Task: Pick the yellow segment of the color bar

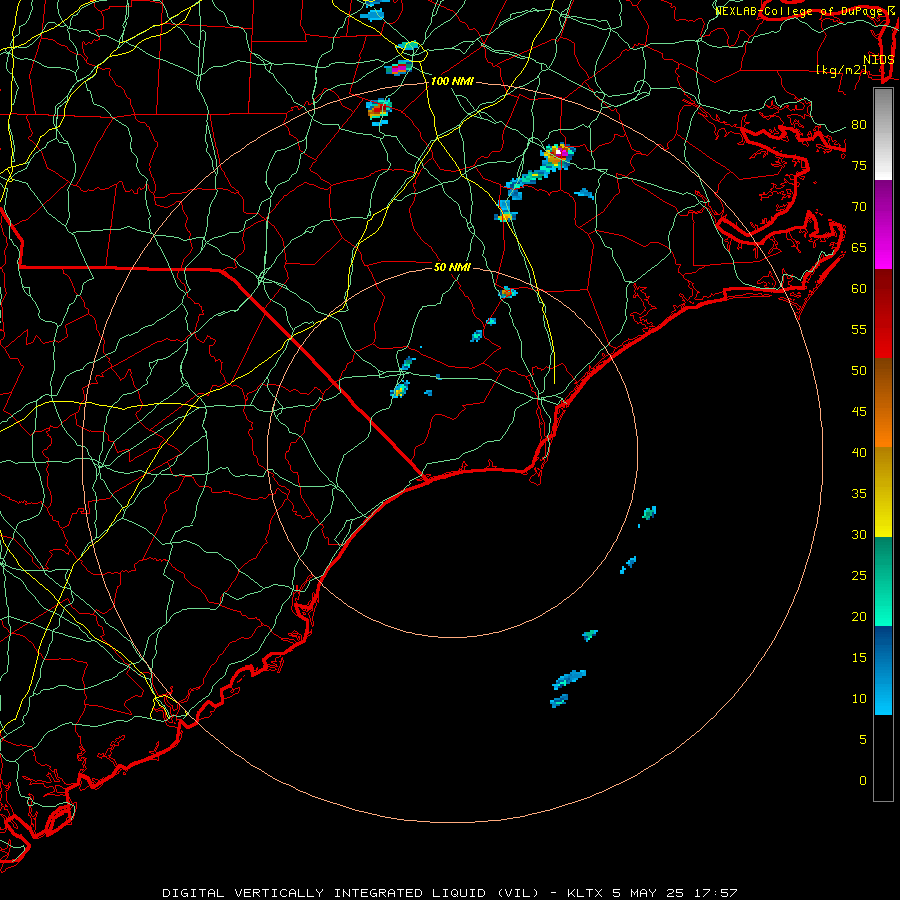Action: (883, 492)
